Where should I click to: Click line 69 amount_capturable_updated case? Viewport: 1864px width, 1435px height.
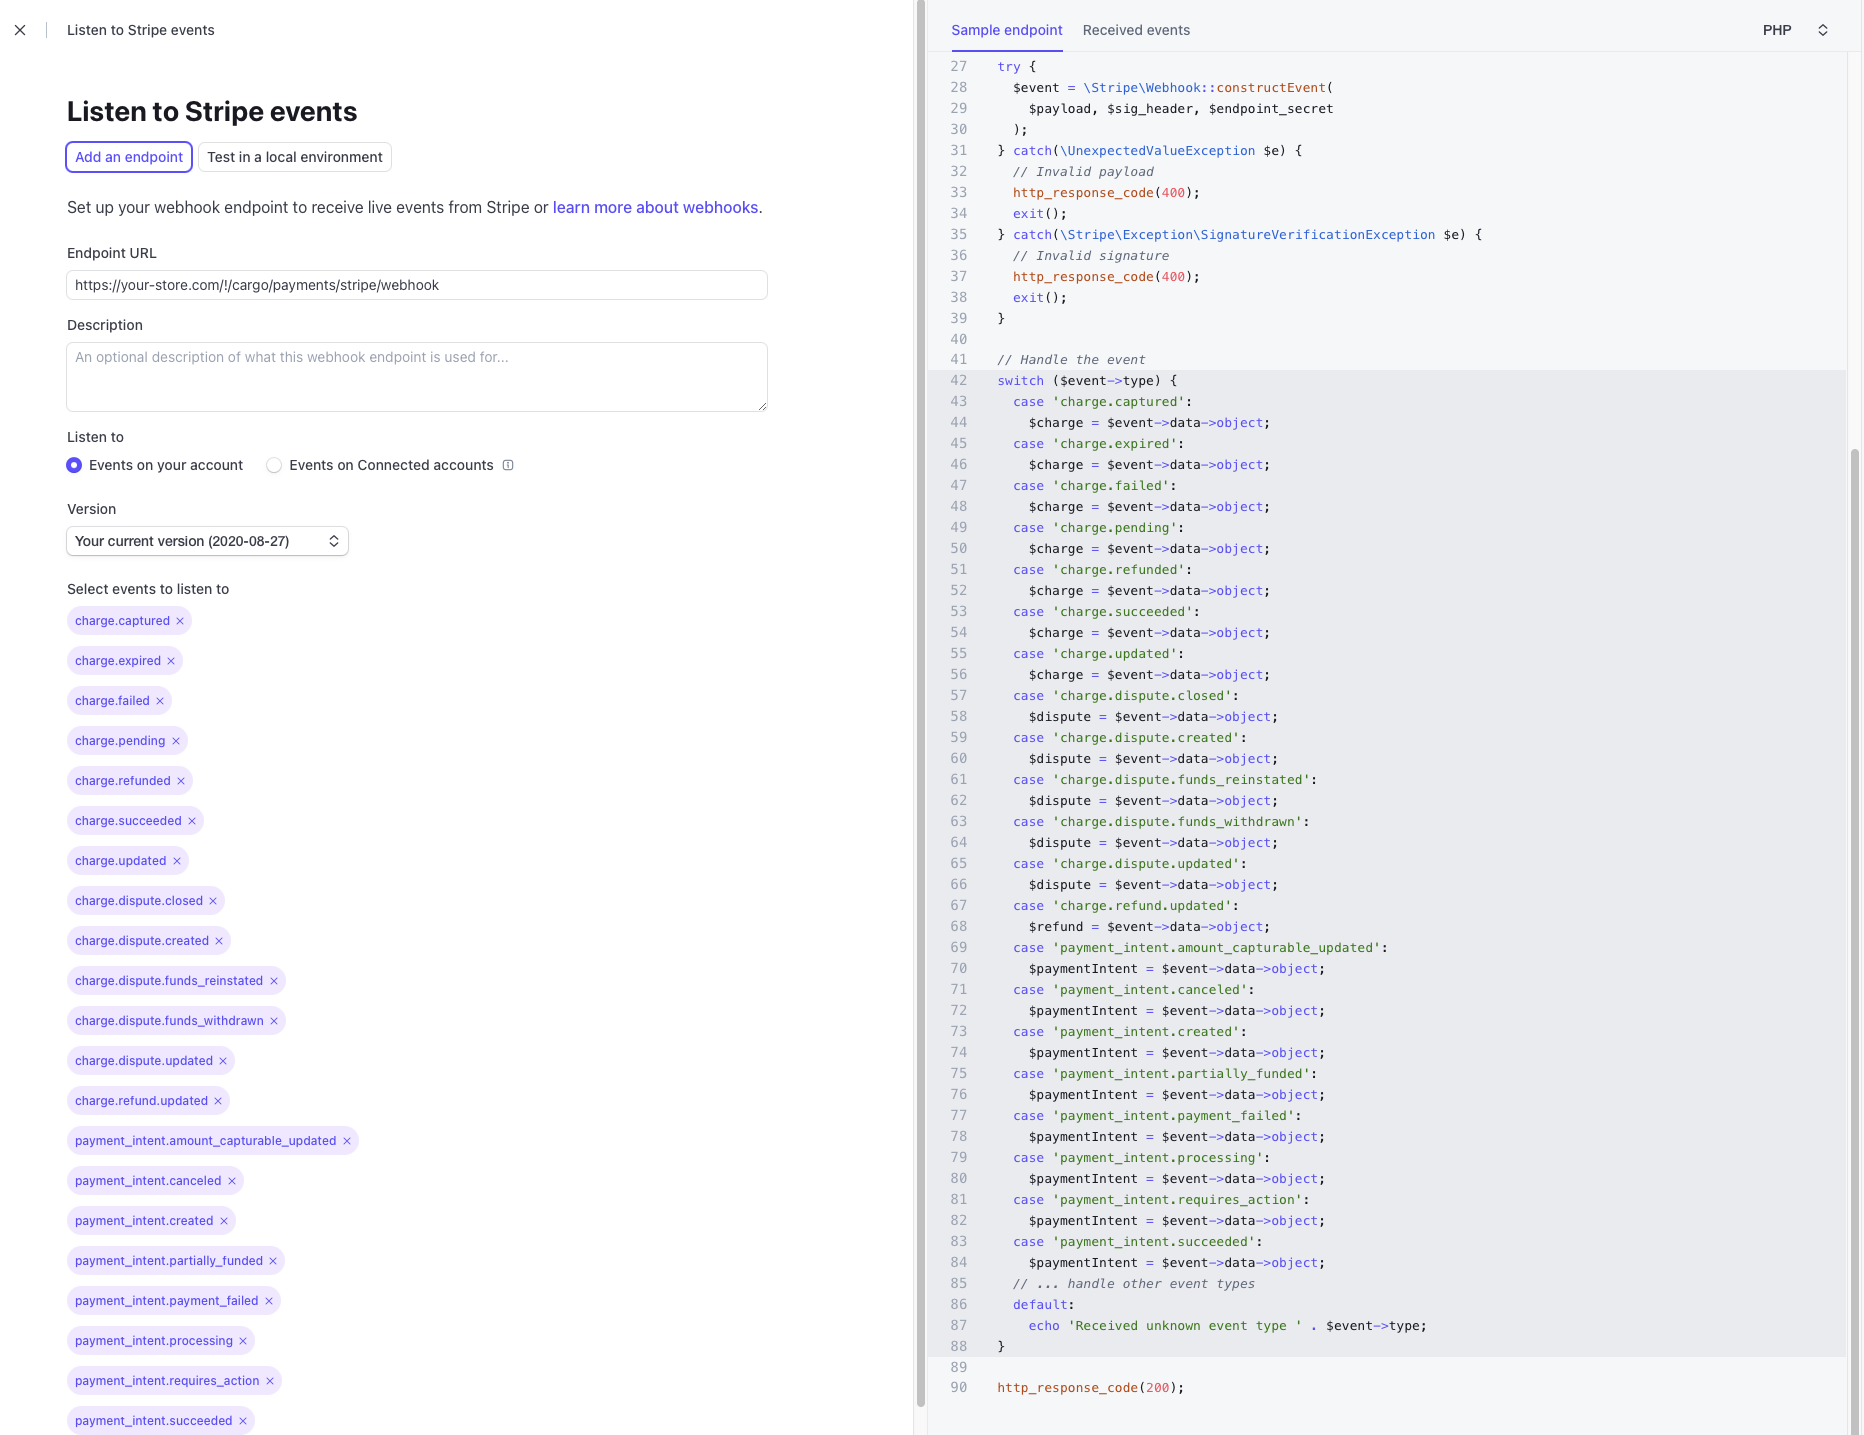[1200, 948]
